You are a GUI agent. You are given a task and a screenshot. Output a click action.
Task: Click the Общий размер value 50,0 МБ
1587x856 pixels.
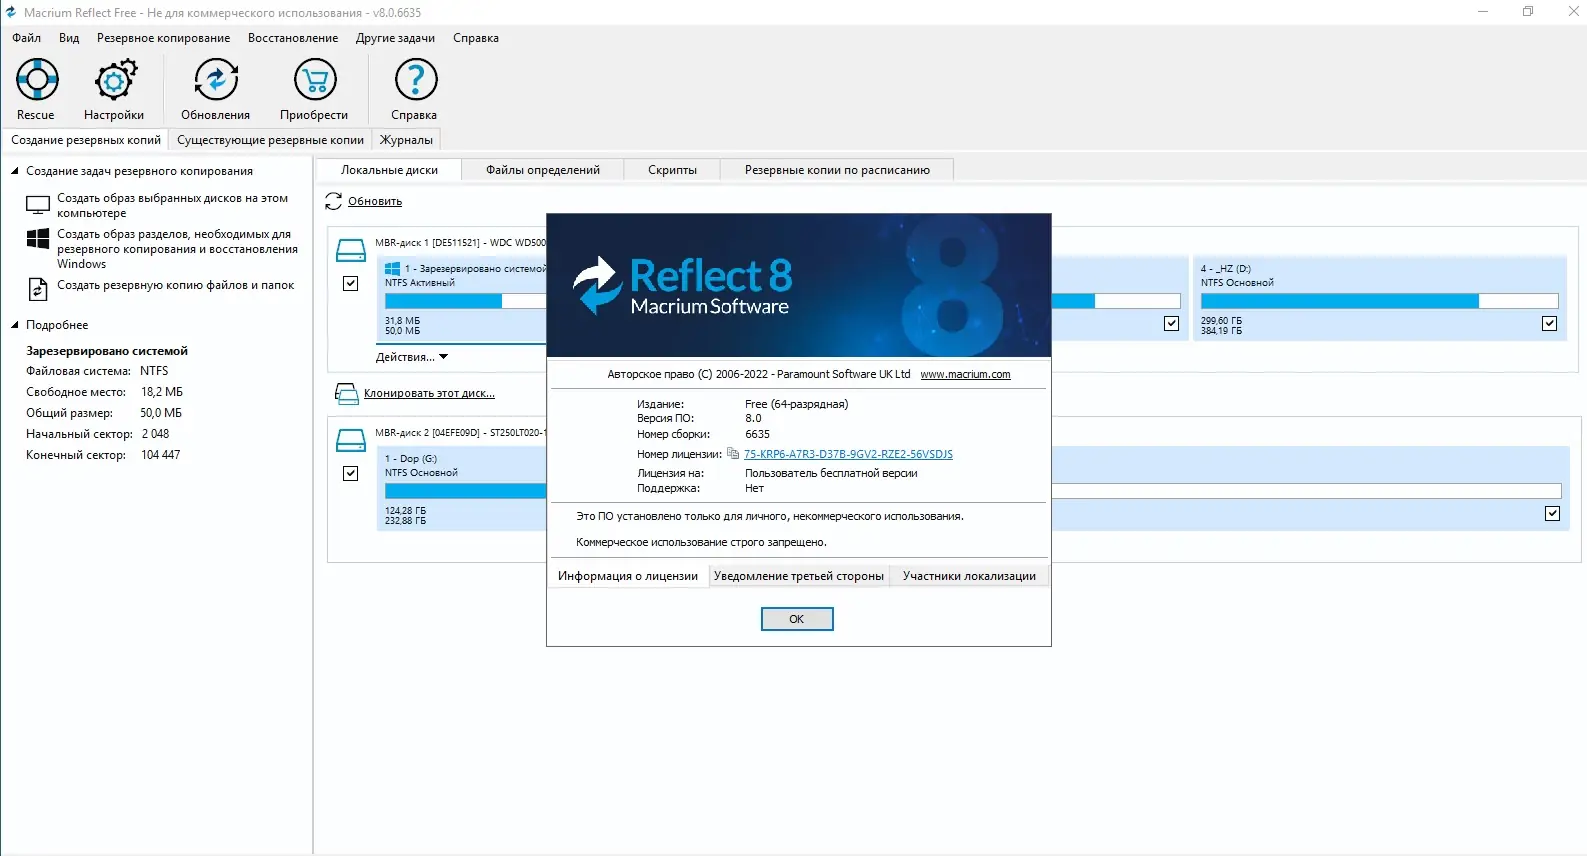pos(161,413)
